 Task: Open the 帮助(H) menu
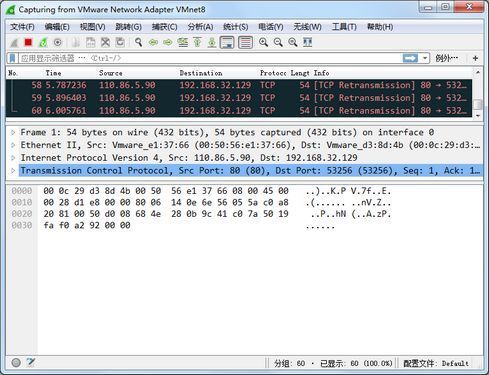point(380,27)
